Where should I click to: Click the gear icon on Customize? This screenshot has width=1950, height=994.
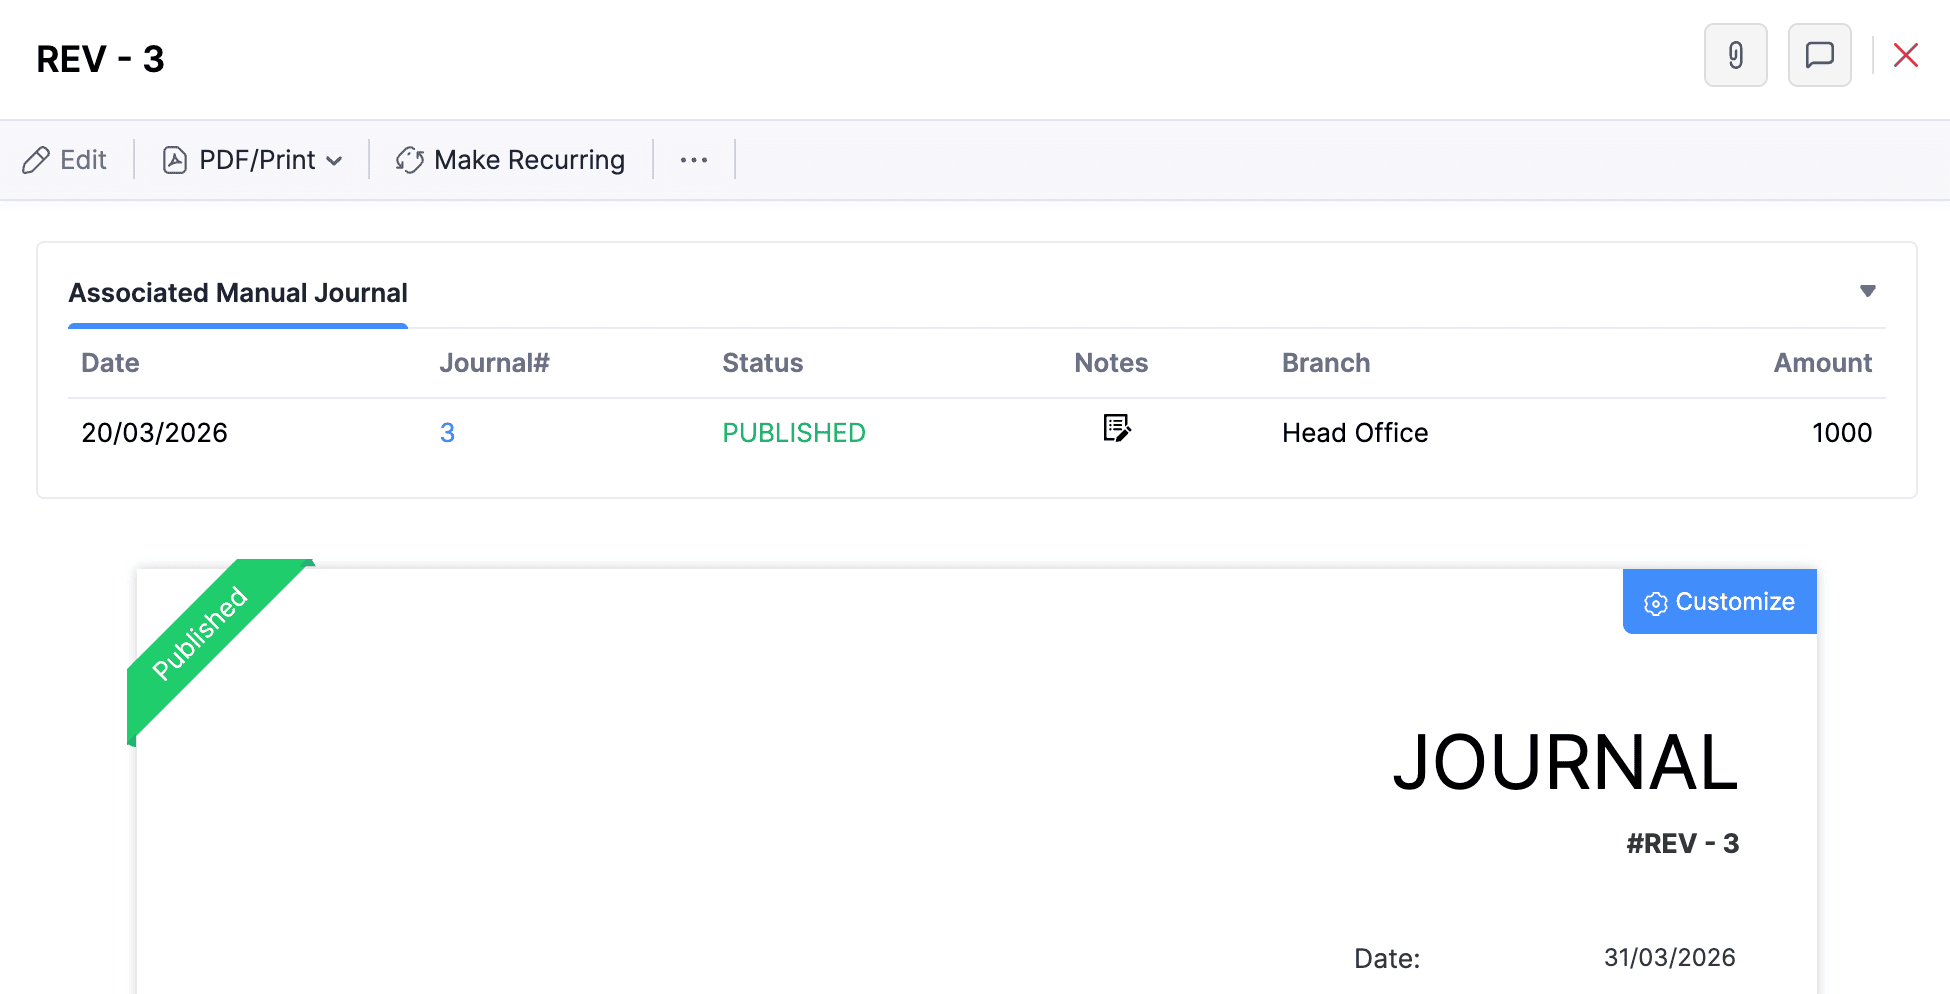[1655, 603]
